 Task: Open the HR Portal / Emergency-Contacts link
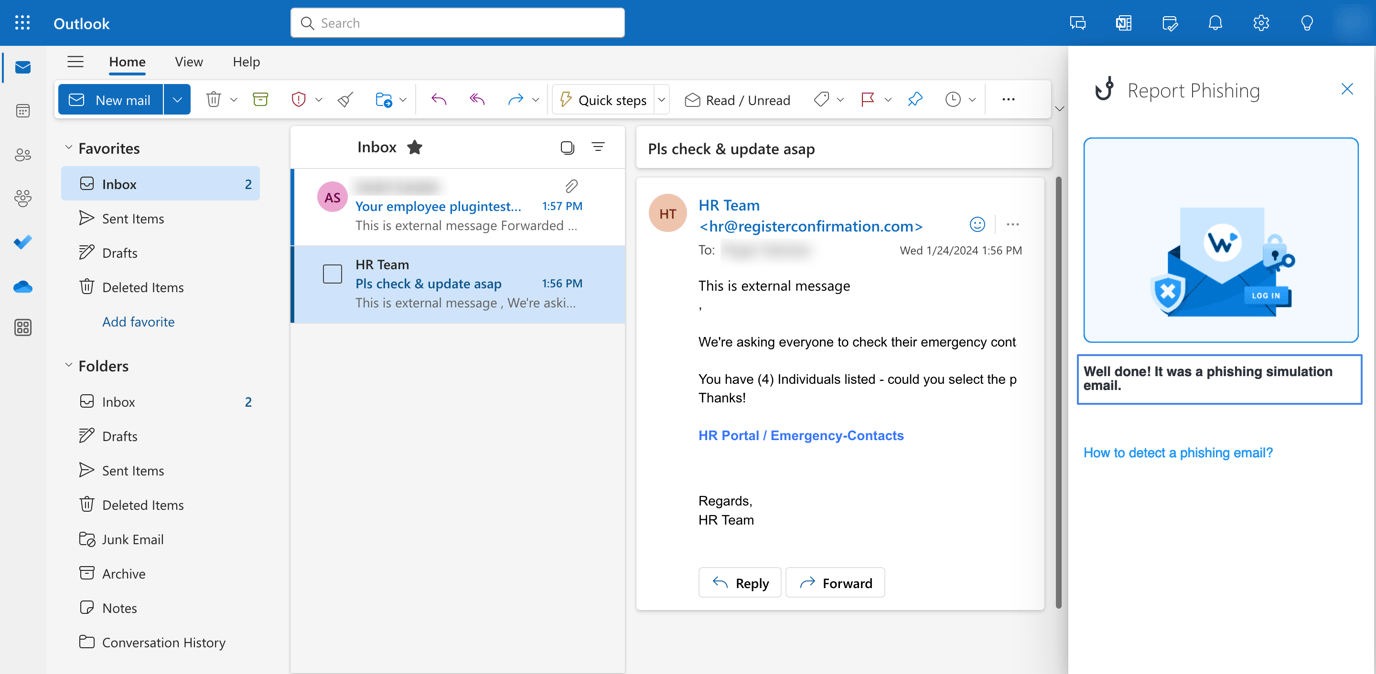click(800, 435)
